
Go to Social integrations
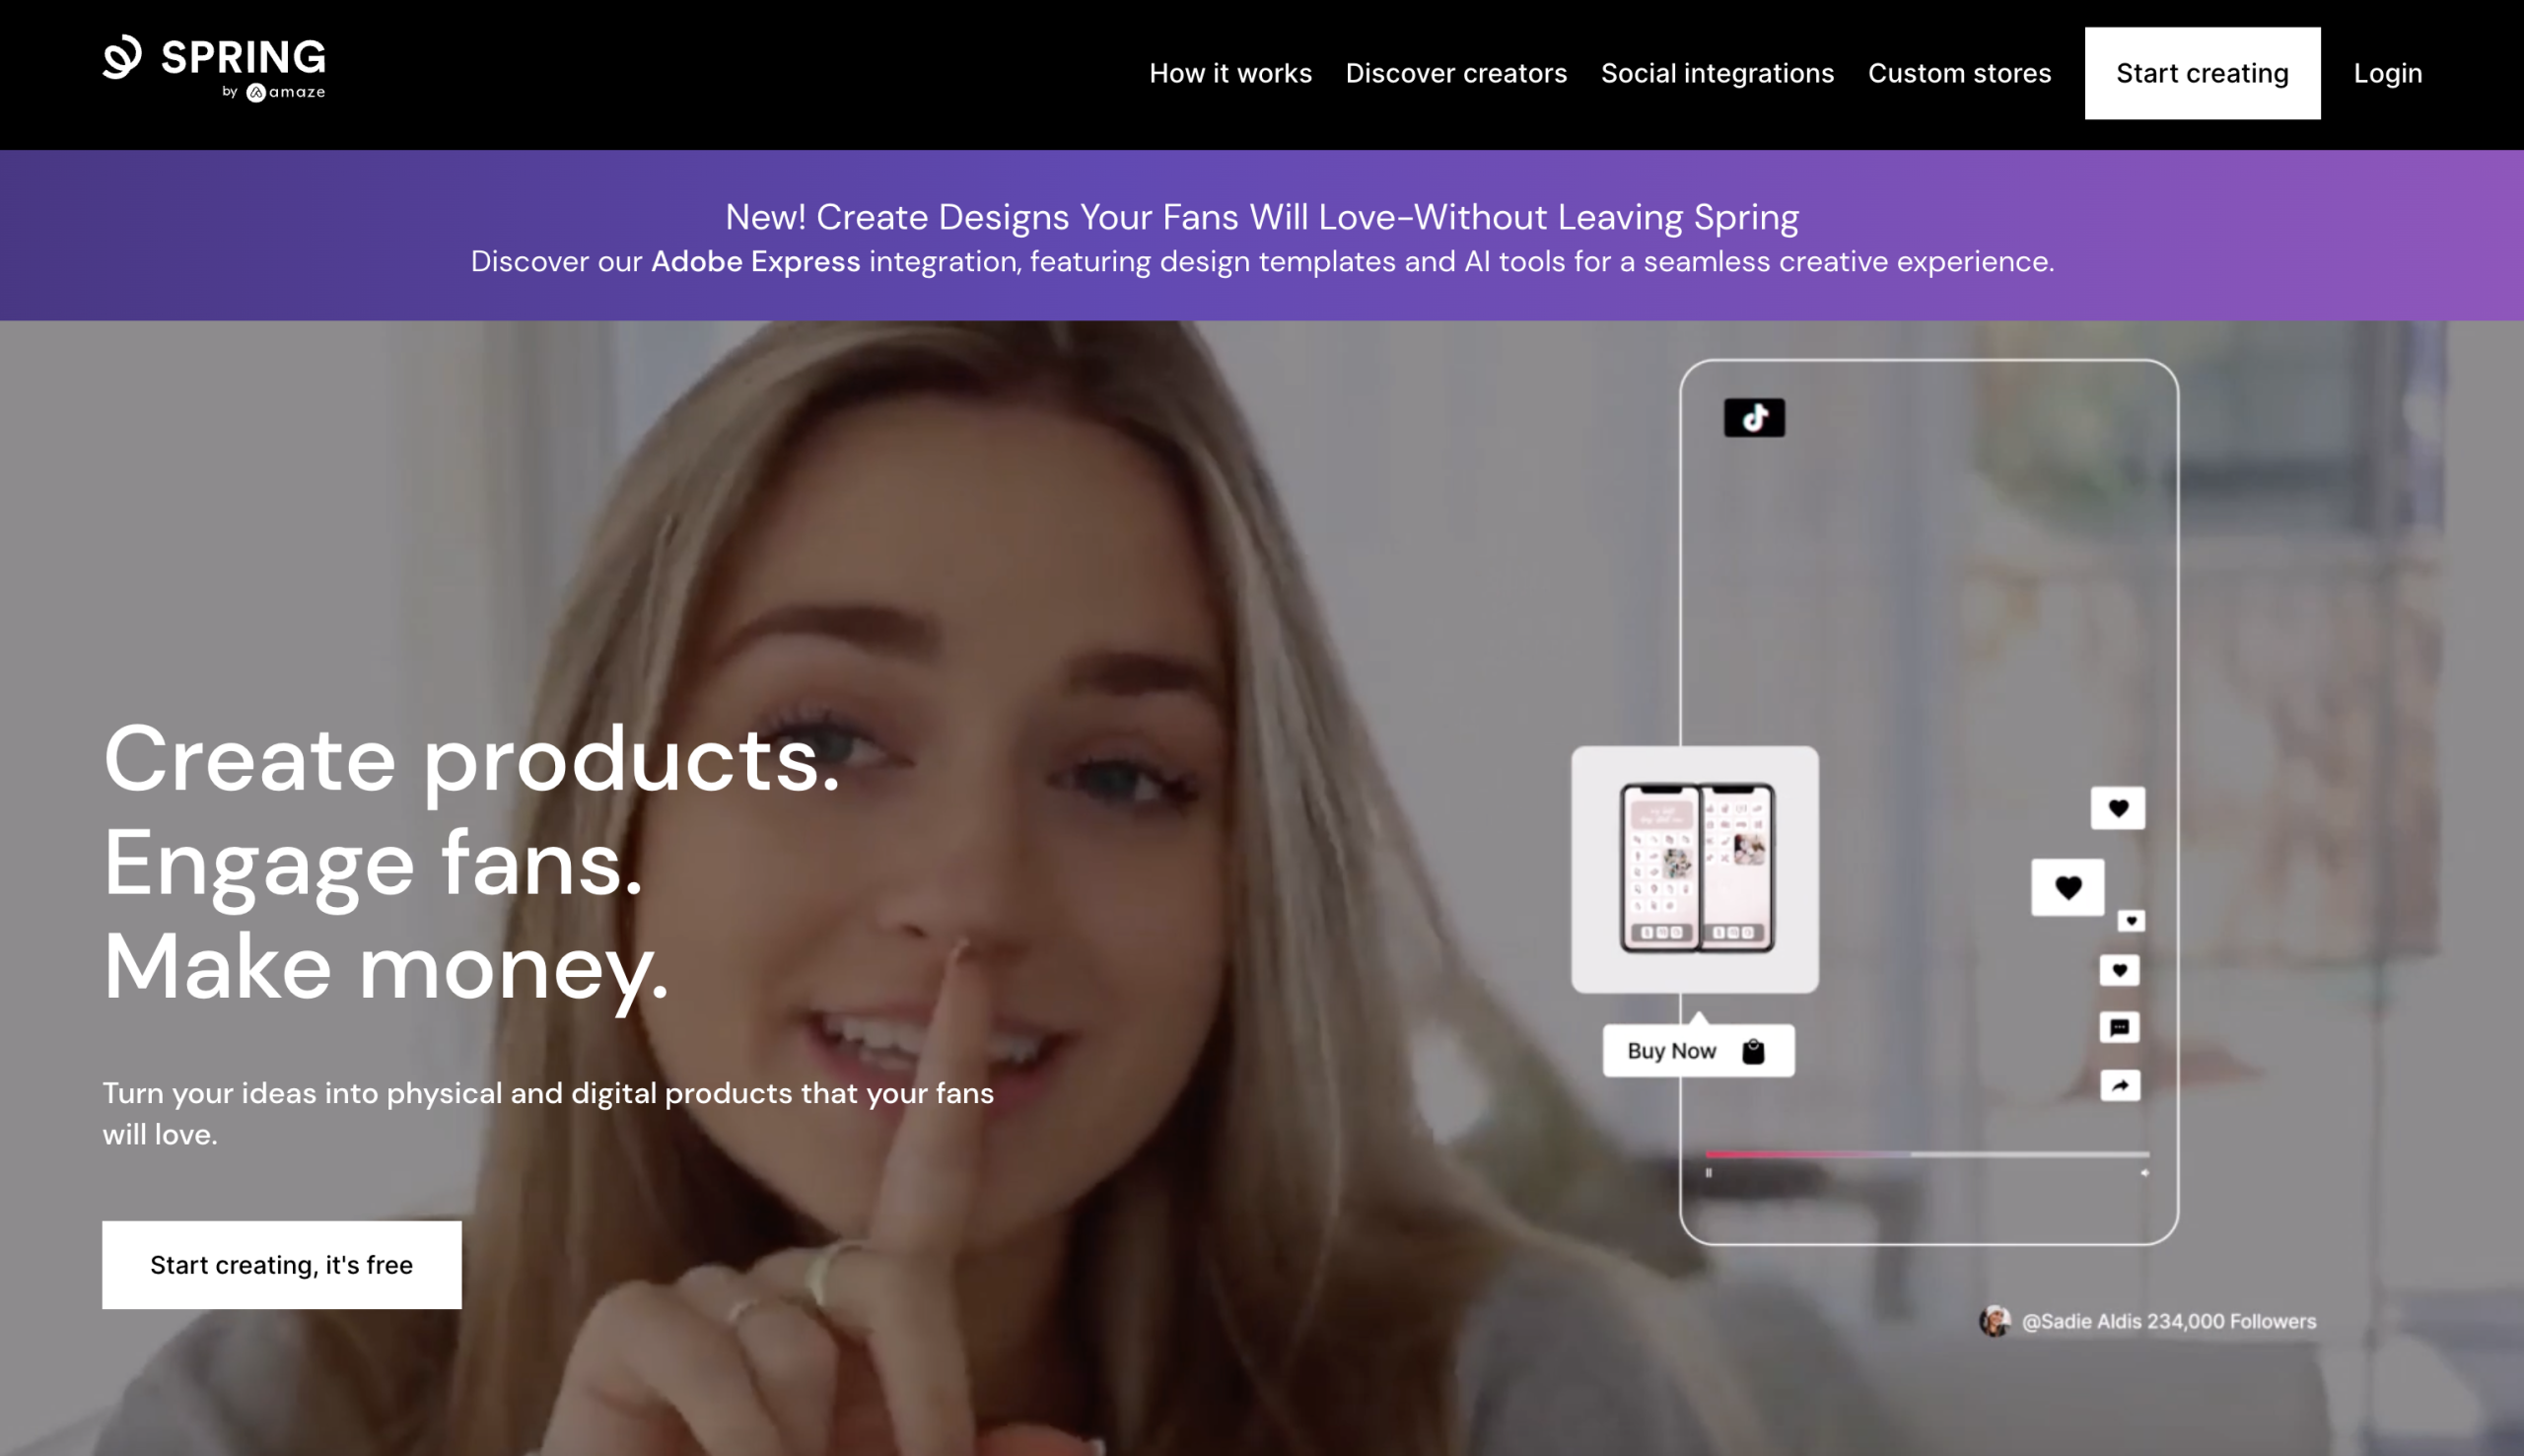point(1717,73)
